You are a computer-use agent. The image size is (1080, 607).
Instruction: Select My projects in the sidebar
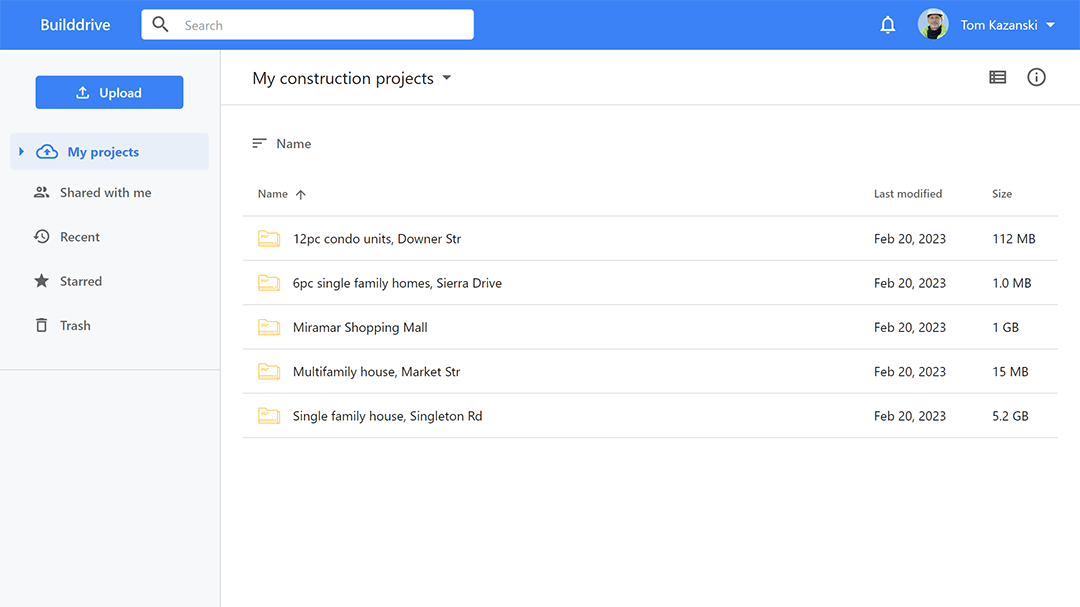pos(110,152)
